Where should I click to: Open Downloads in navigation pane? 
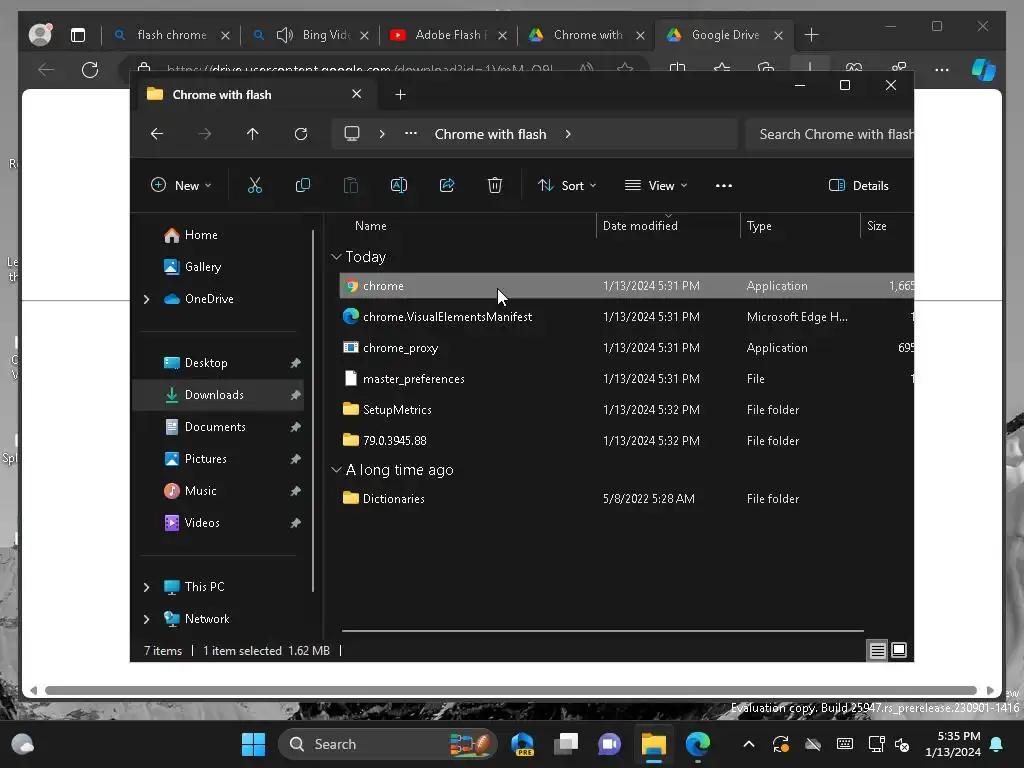click(219, 394)
